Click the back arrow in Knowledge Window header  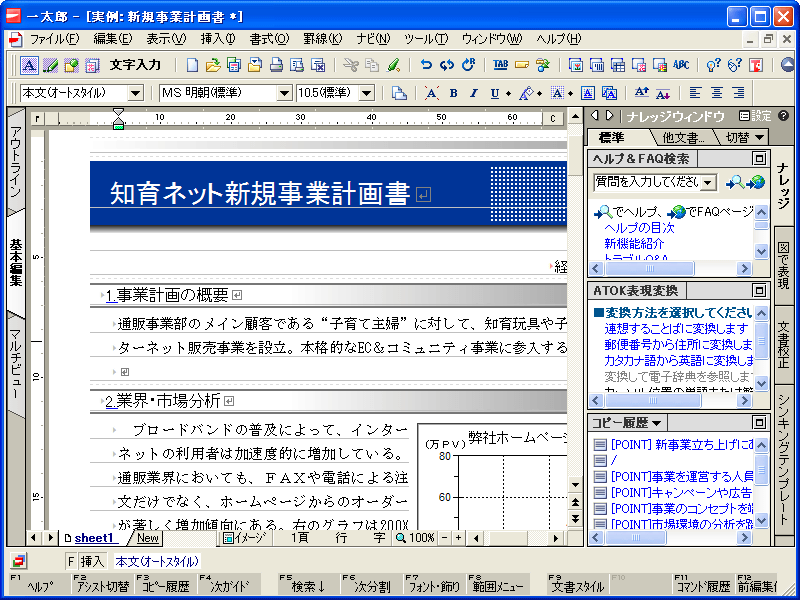pos(595,116)
